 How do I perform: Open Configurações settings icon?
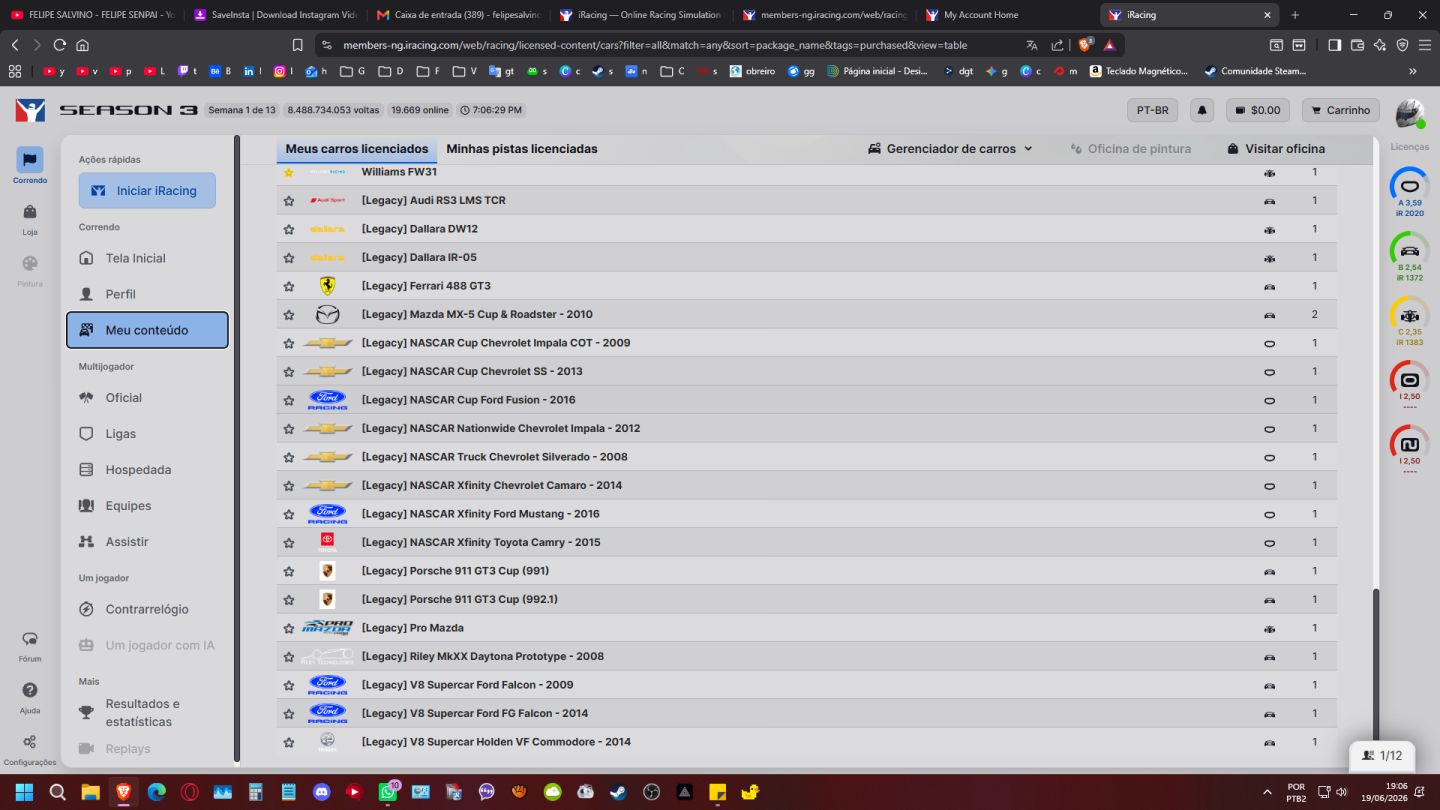30,742
